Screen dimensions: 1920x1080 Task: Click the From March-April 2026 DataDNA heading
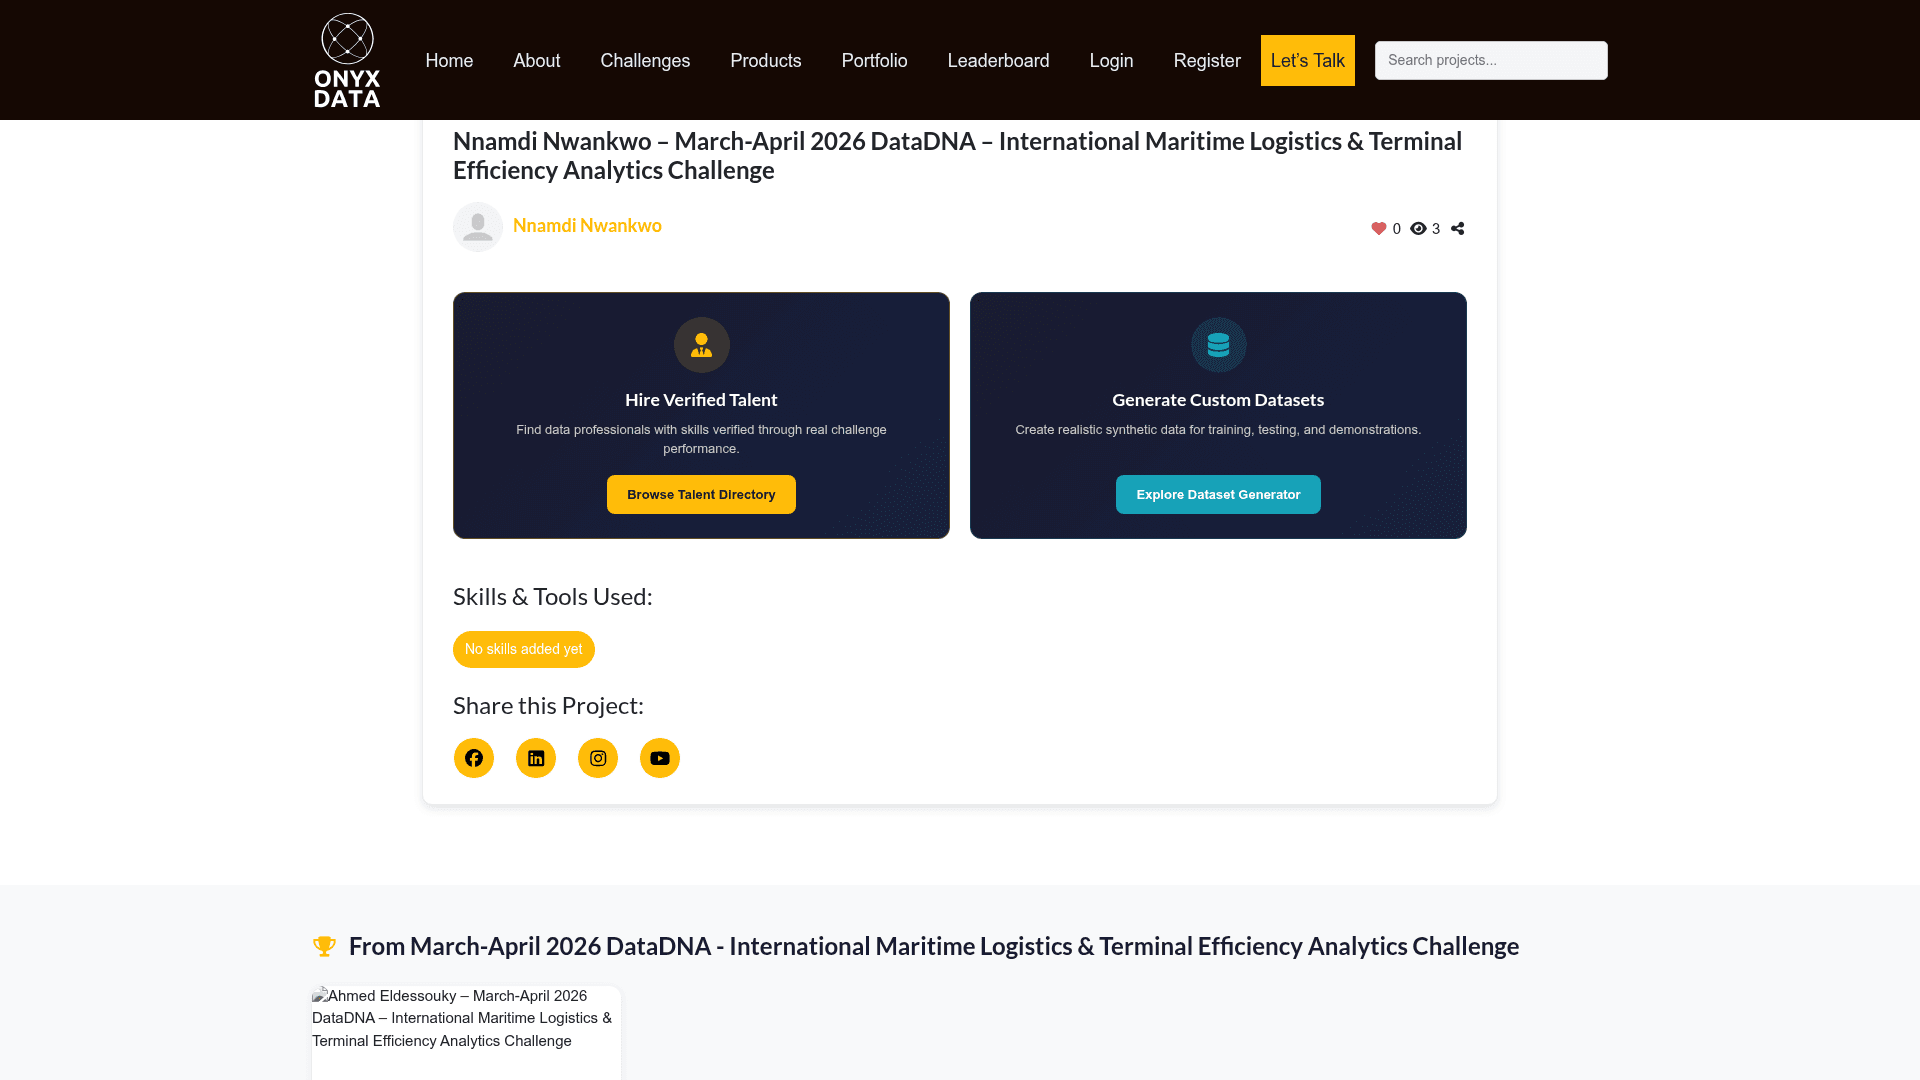click(934, 946)
